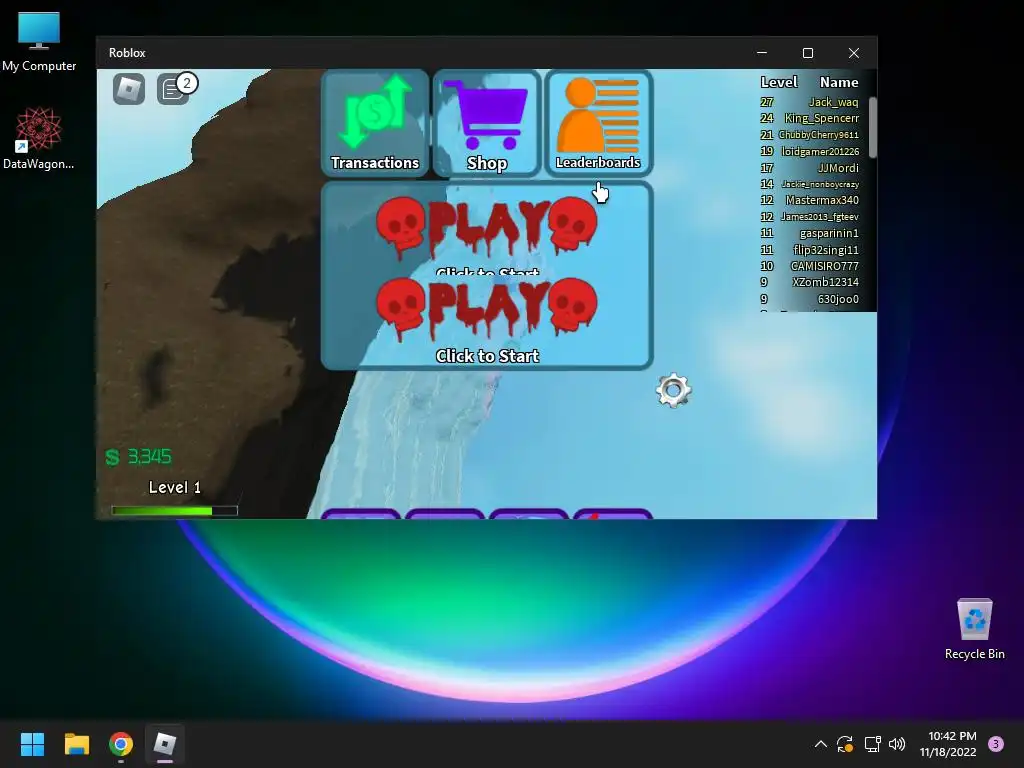This screenshot has height=768, width=1024.
Task: Select player King_Spencerr in leaderboard
Action: click(810, 118)
